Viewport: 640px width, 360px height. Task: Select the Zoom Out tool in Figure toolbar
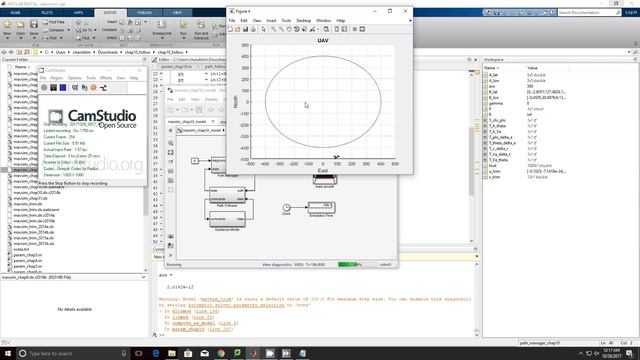[281, 29]
